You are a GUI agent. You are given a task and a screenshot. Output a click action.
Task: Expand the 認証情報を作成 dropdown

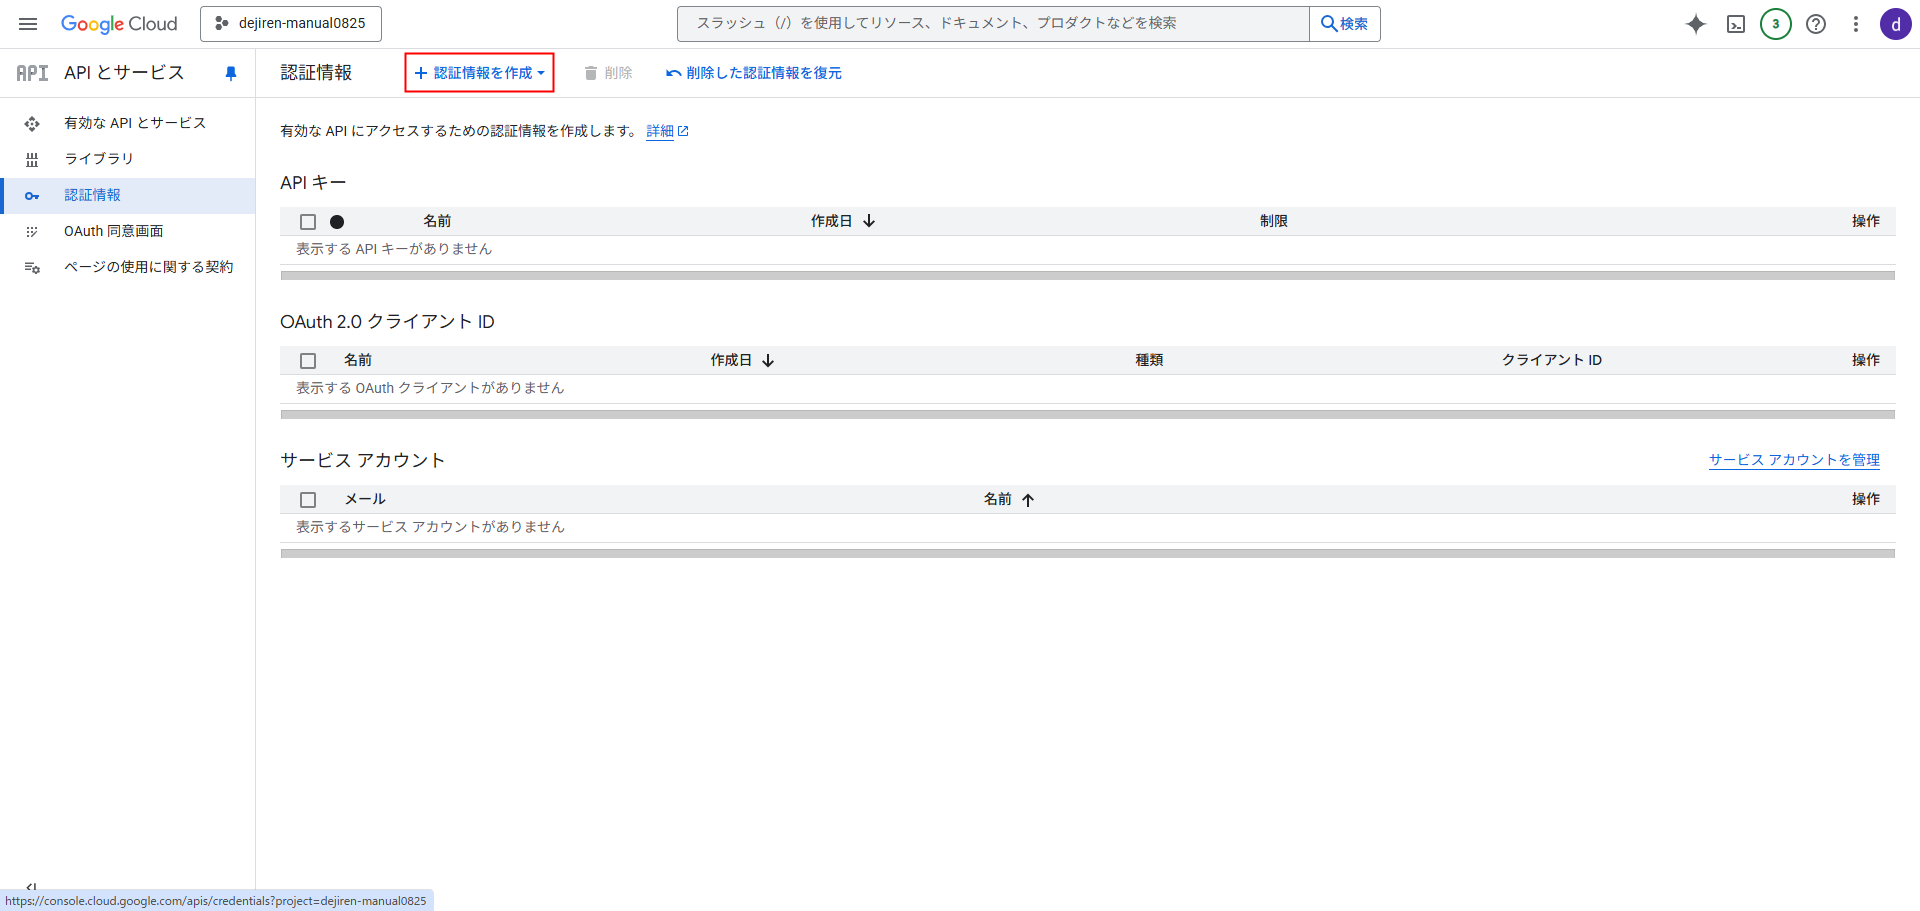point(479,73)
